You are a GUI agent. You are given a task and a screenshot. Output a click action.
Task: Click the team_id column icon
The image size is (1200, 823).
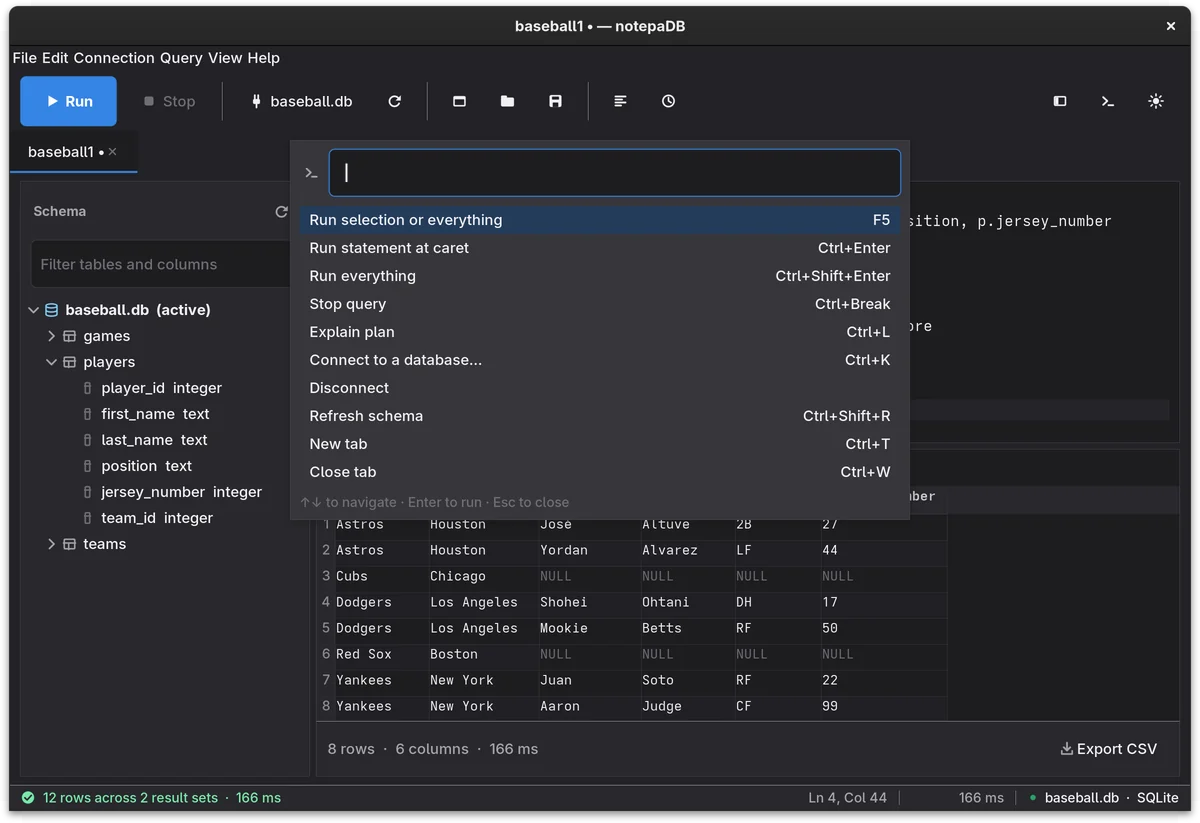tap(88, 518)
